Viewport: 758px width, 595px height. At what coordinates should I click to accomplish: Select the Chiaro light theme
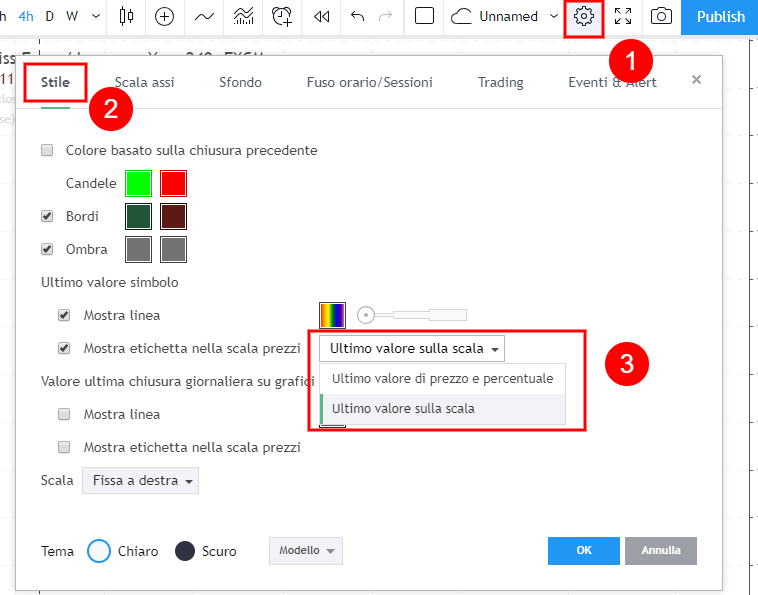(99, 551)
